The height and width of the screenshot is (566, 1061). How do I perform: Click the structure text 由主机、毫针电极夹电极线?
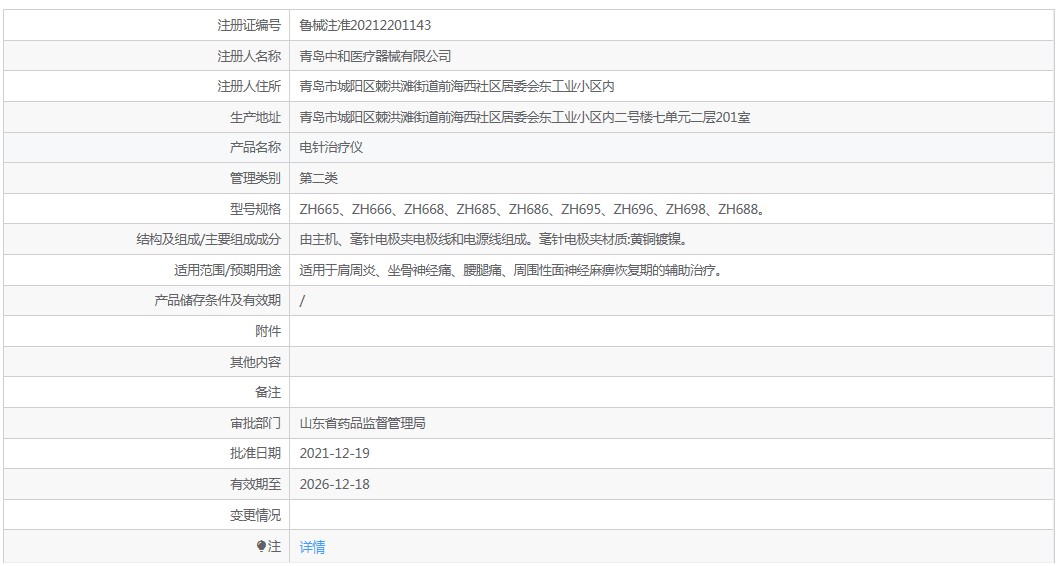point(494,239)
